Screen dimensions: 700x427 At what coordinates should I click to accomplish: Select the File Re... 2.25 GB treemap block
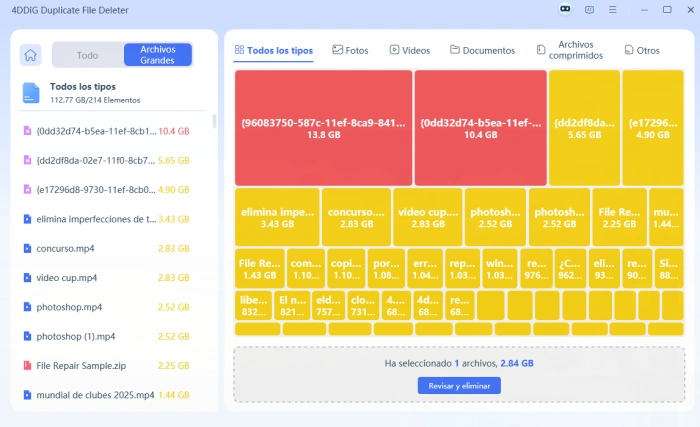tap(620, 217)
